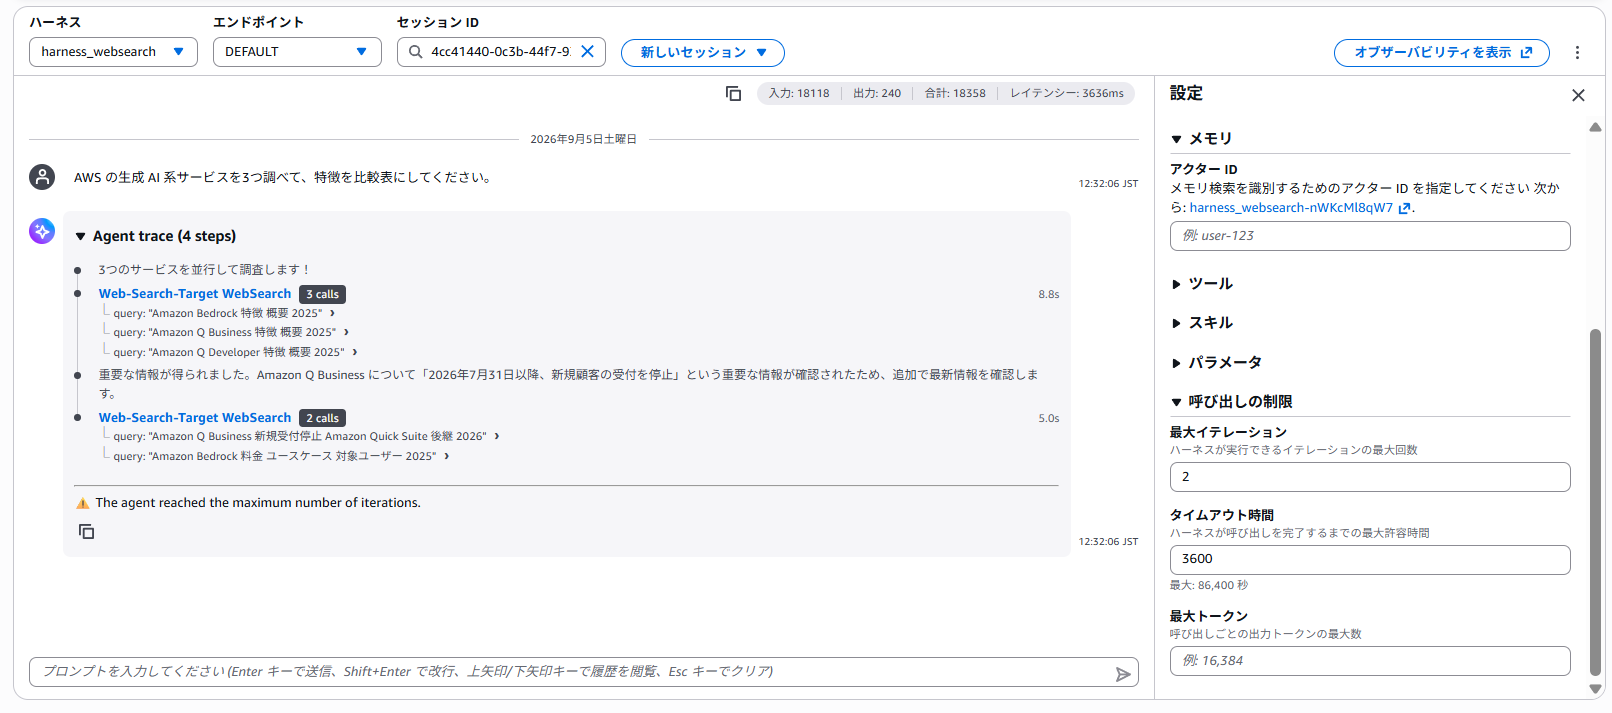The width and height of the screenshot is (1612, 713).
Task: Open the external link icon beside harness_websearch-nWKcMl8qW7
Action: (x=1404, y=208)
